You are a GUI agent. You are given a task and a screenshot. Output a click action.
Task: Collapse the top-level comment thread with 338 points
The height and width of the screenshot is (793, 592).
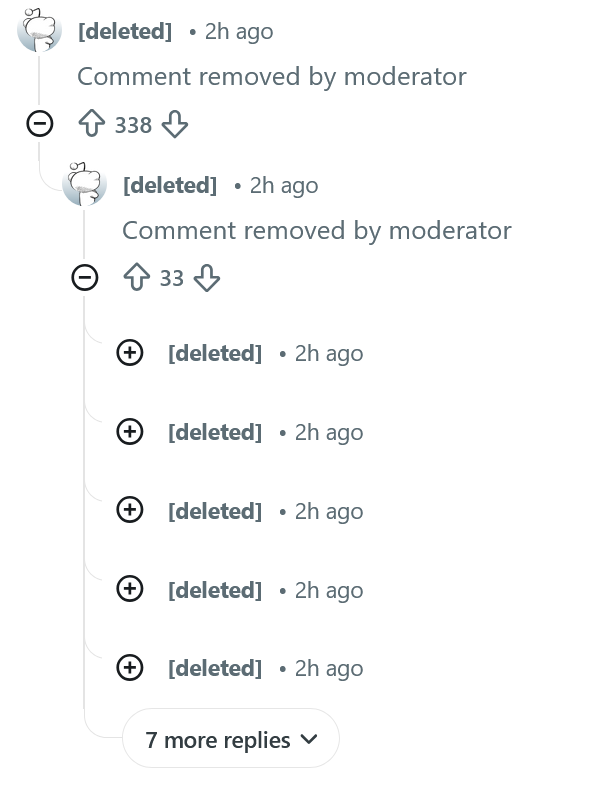tap(39, 124)
